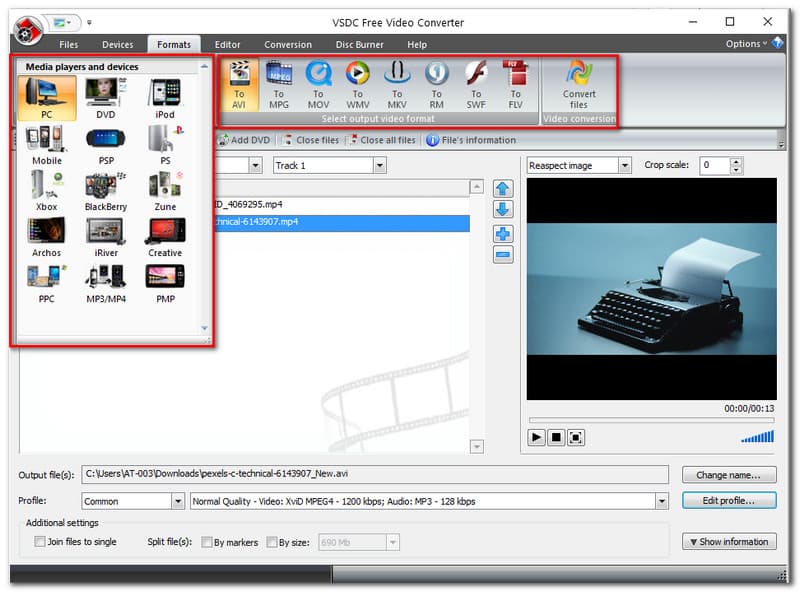Screen dimensions: 800x592
Task: Click the video preview seek slider
Action: 651,420
